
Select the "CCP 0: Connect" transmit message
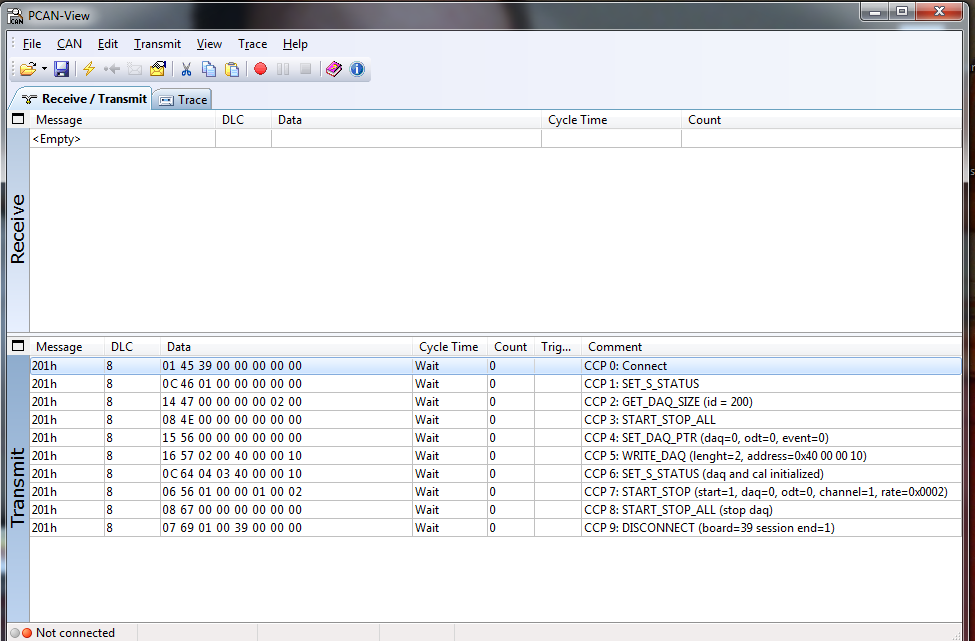point(496,366)
